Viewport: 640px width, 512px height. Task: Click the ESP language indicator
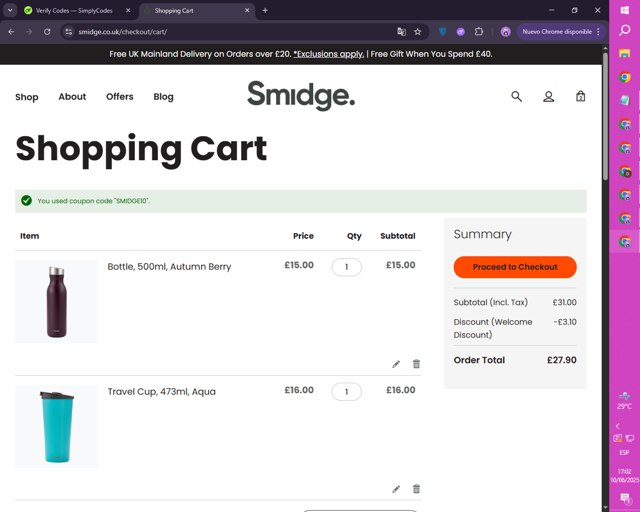point(624,452)
